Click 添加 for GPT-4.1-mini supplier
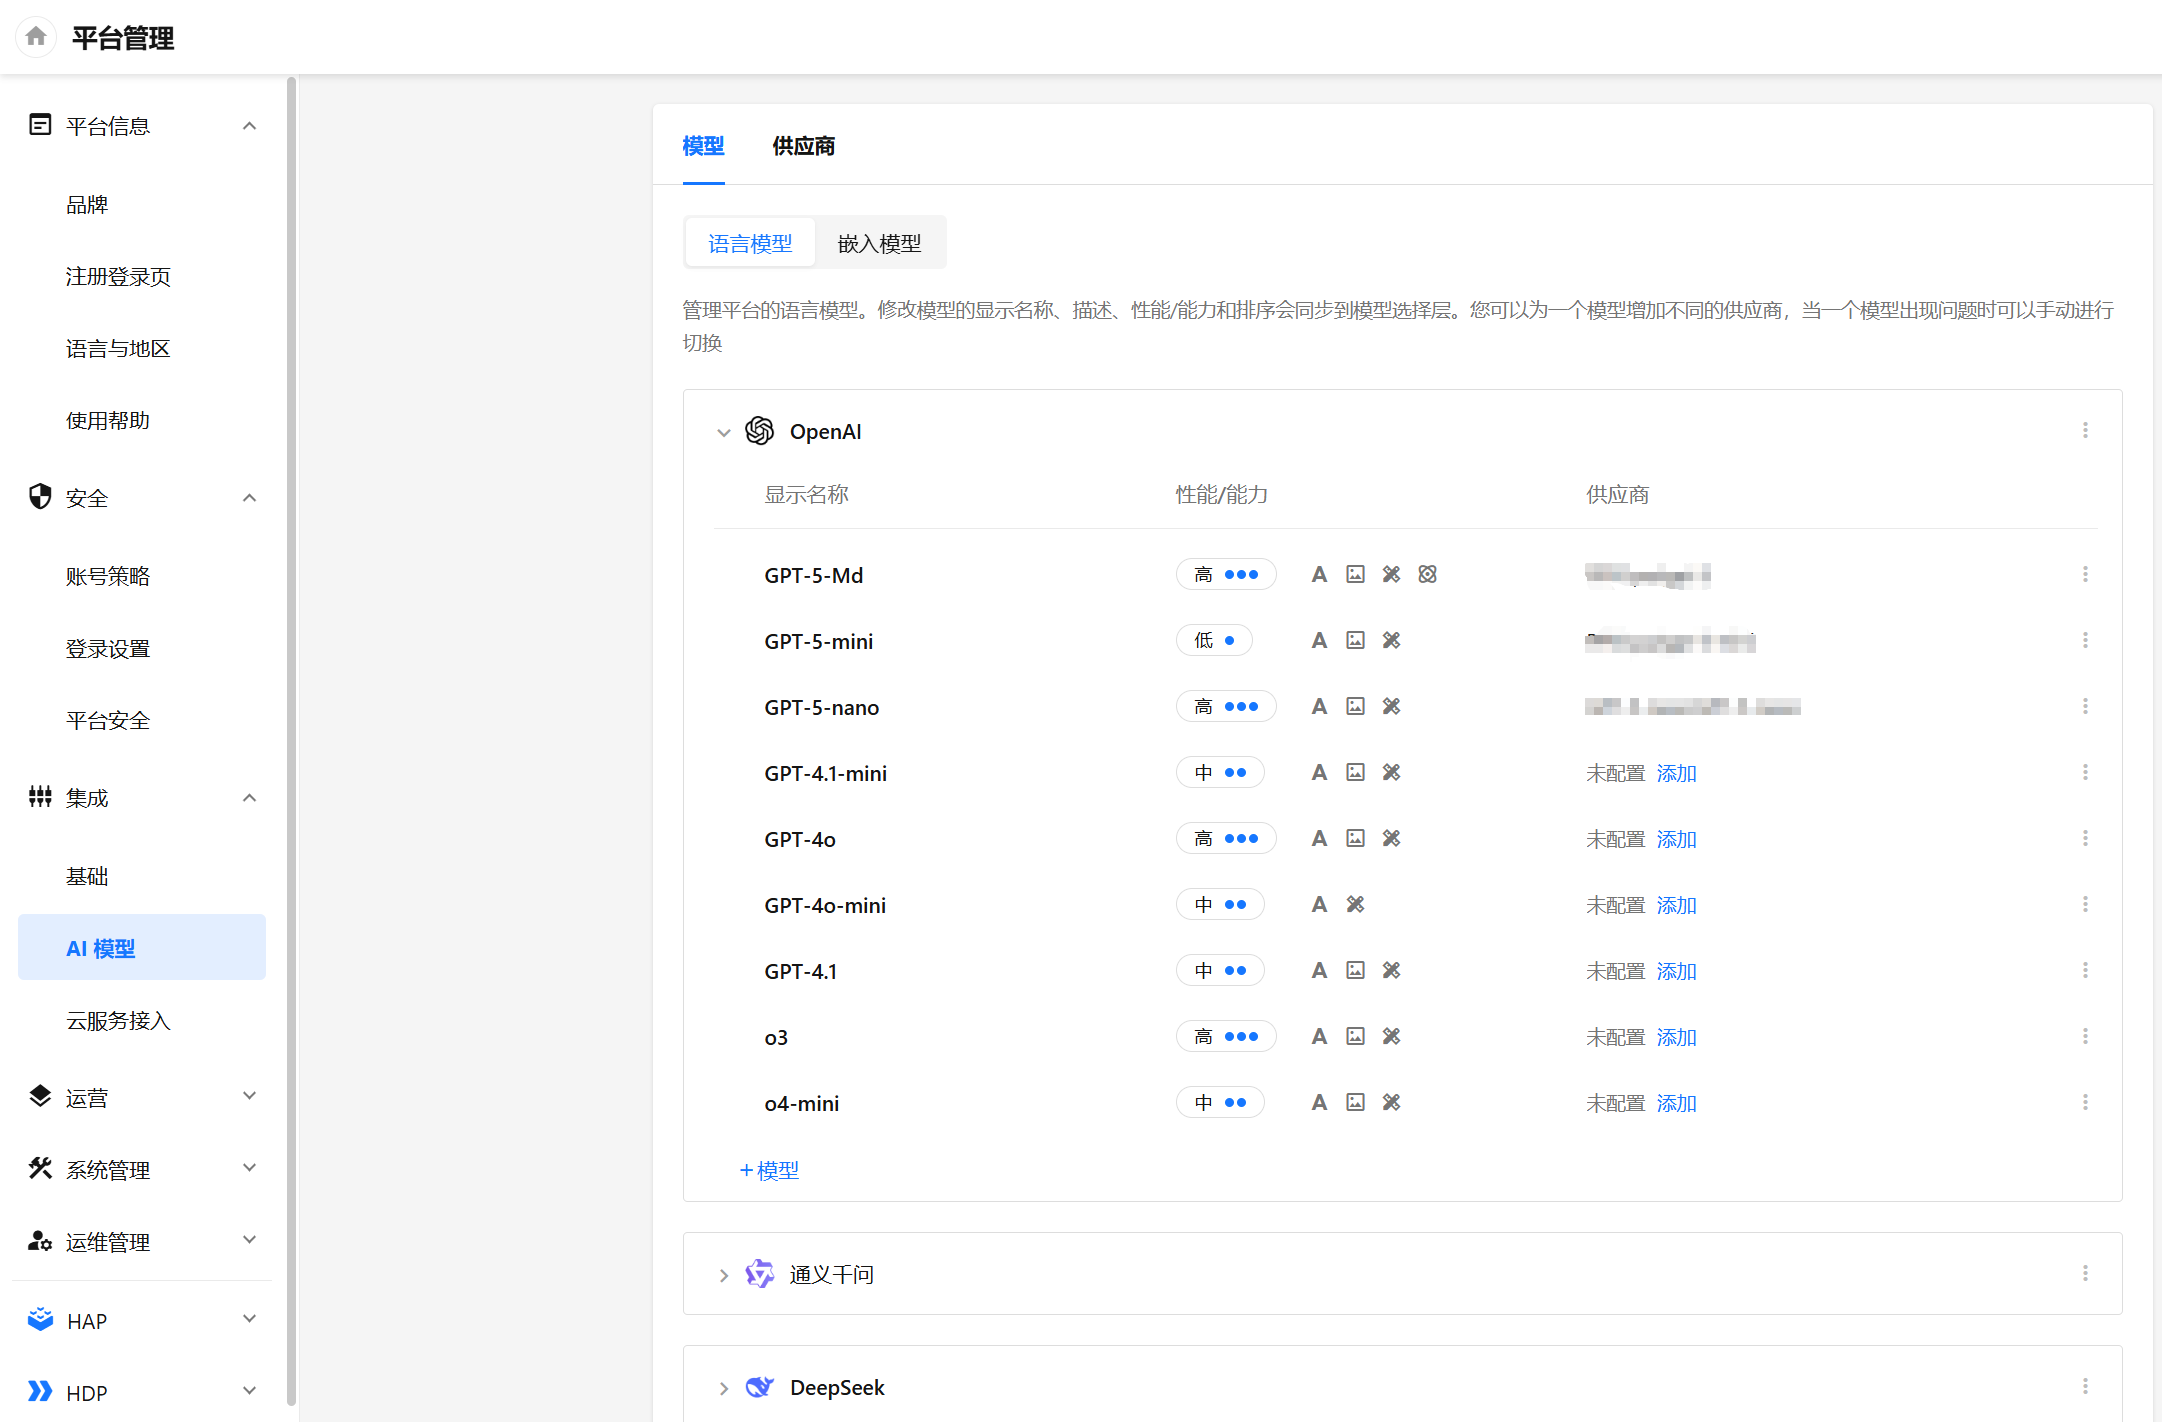 (x=1676, y=773)
